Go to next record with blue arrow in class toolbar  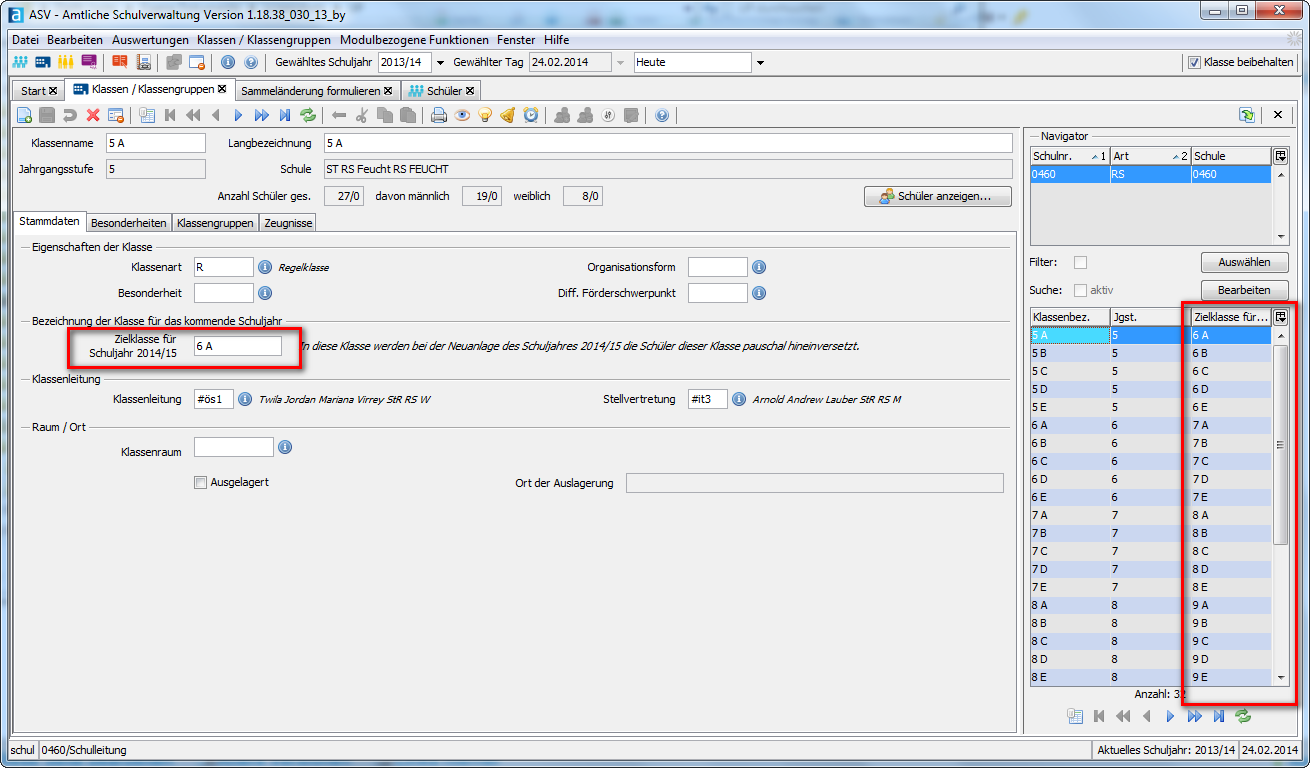[238, 115]
